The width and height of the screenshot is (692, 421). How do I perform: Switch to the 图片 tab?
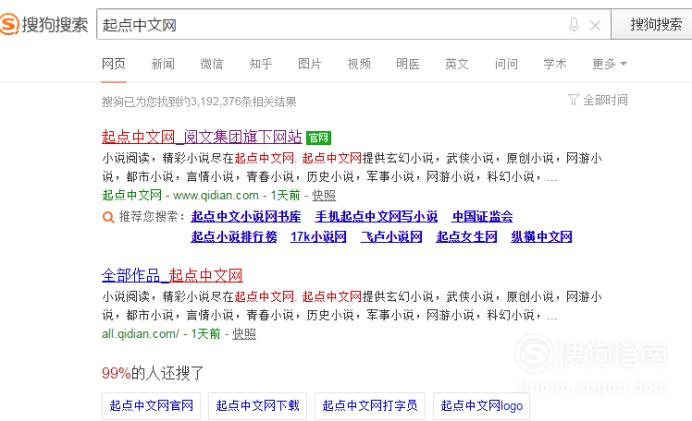(309, 64)
